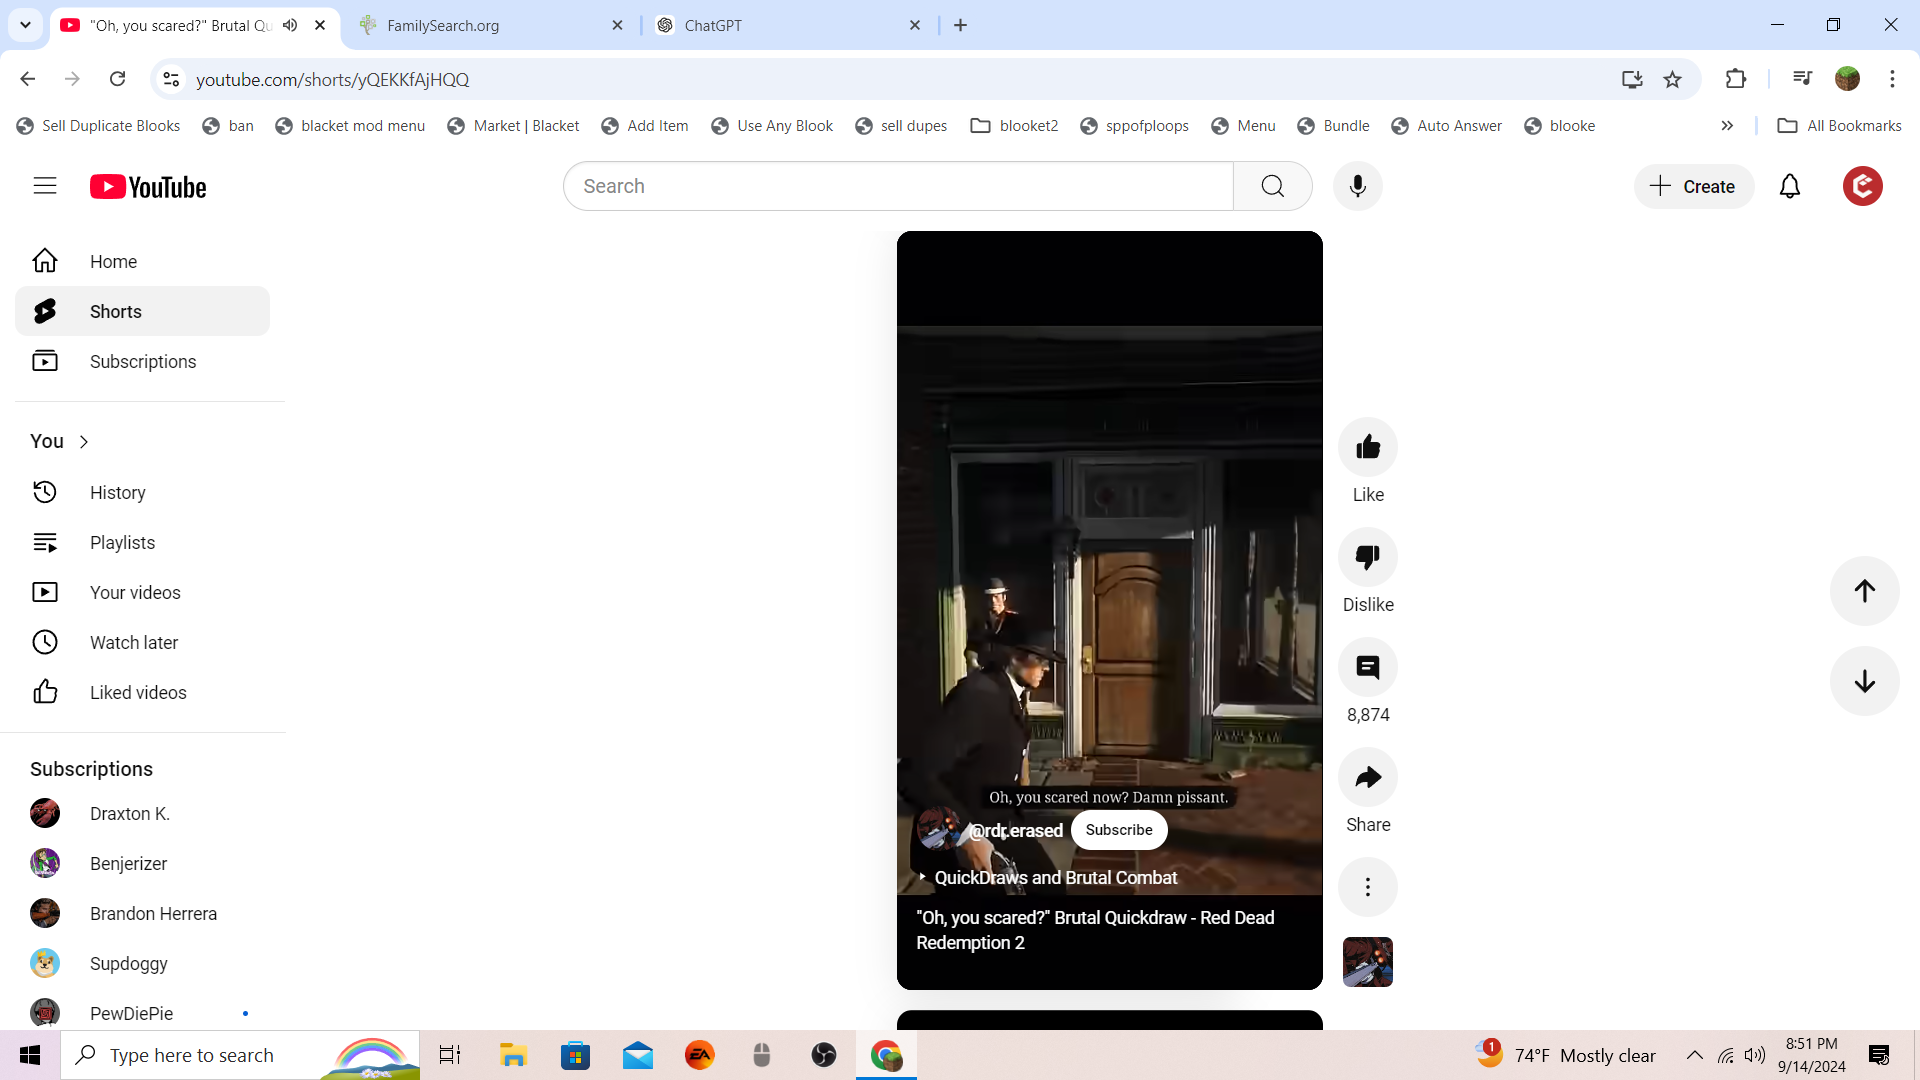
Task: Subscribe to the @rdr.erased channel
Action: [x=1118, y=830]
